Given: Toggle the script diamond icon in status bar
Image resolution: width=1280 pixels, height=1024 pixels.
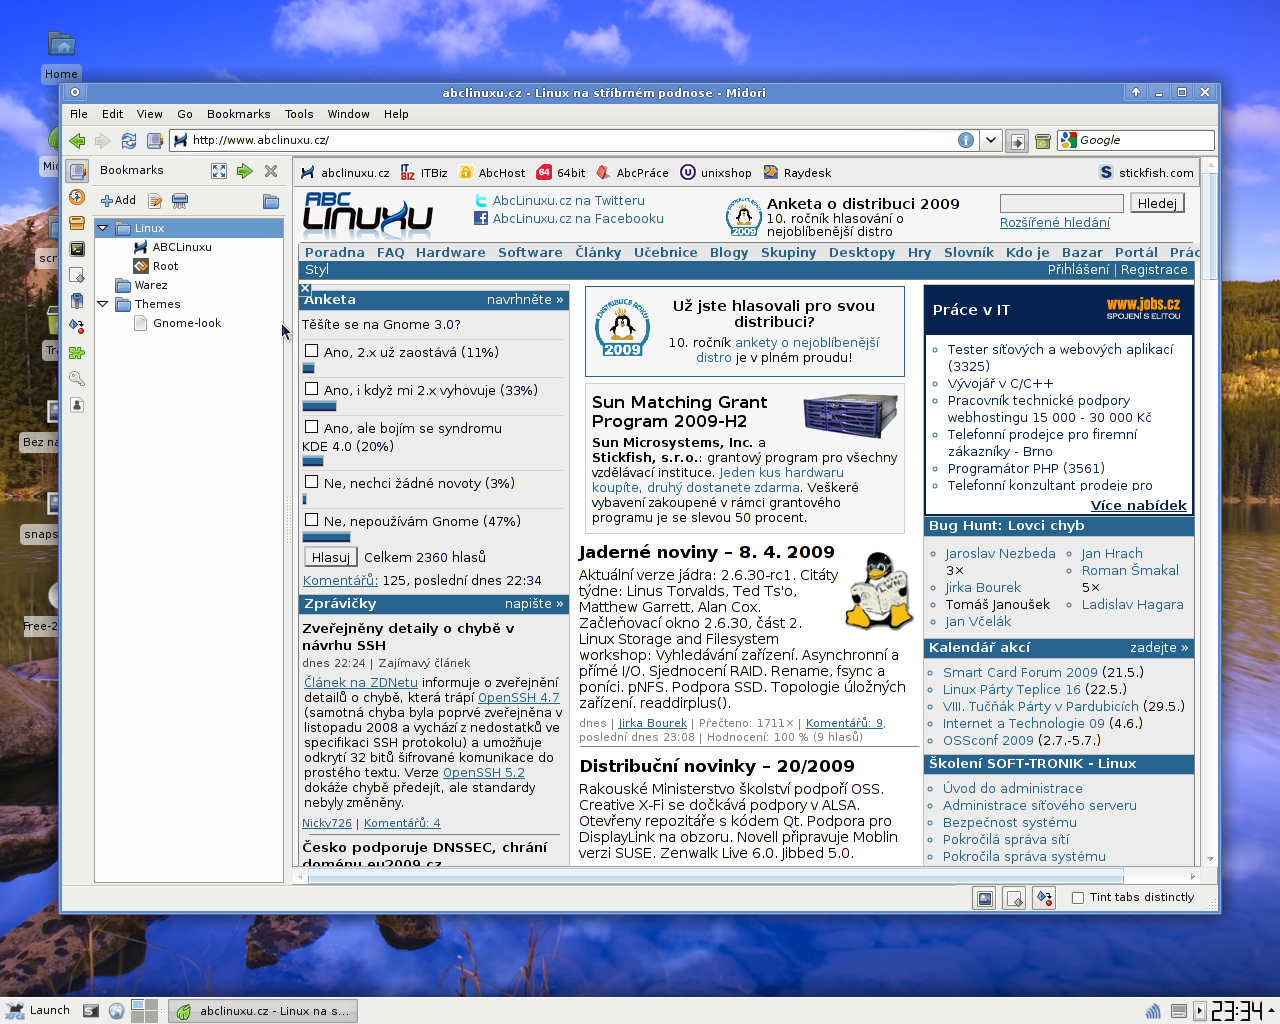Looking at the screenshot, I should (1044, 898).
